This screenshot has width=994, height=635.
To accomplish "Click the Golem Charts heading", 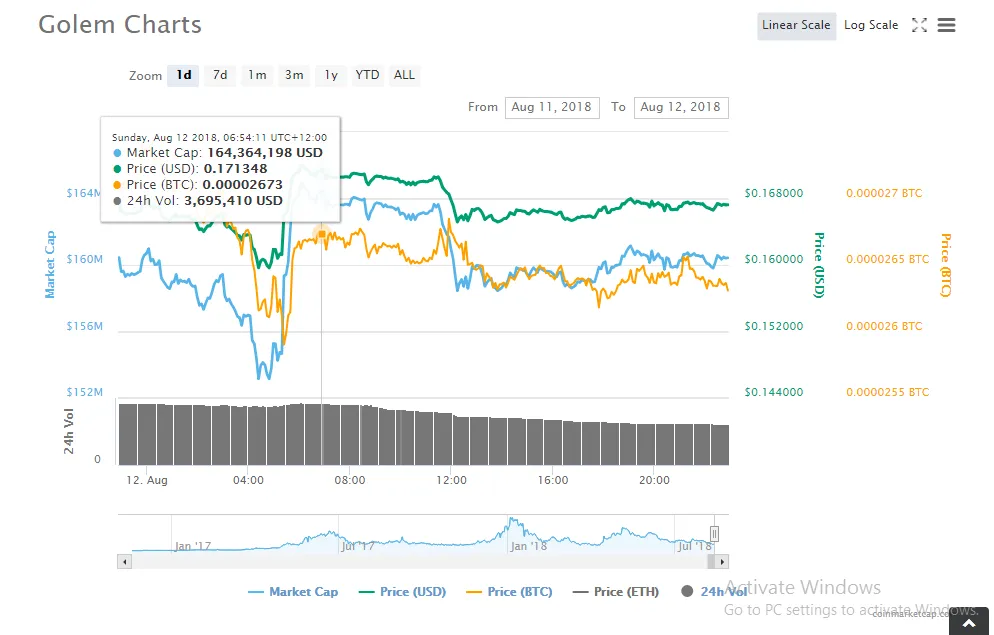I will (x=120, y=25).
